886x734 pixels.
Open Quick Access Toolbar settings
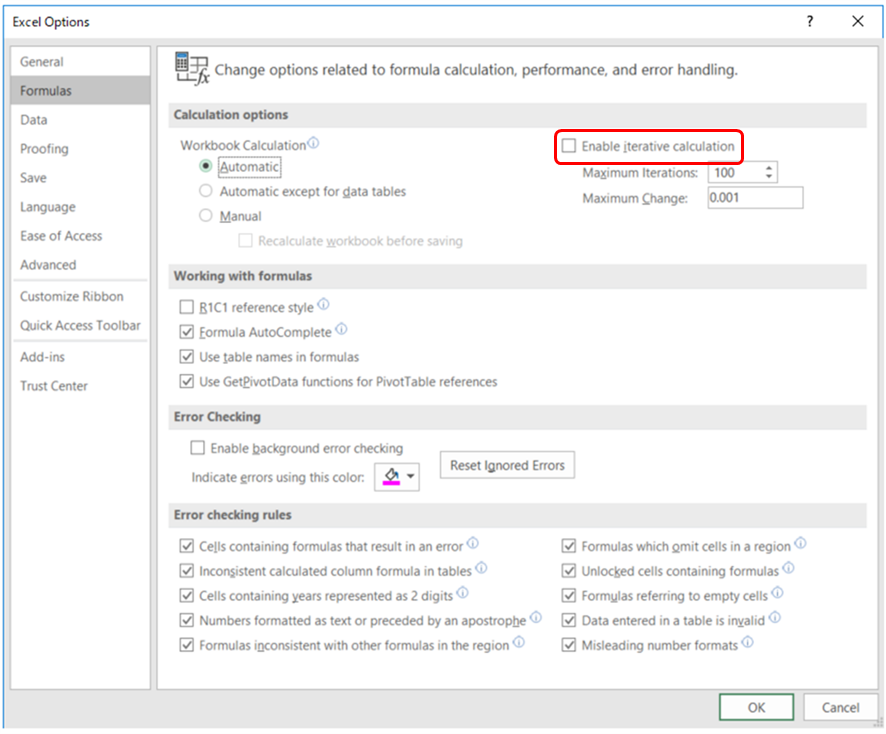[x=80, y=325]
